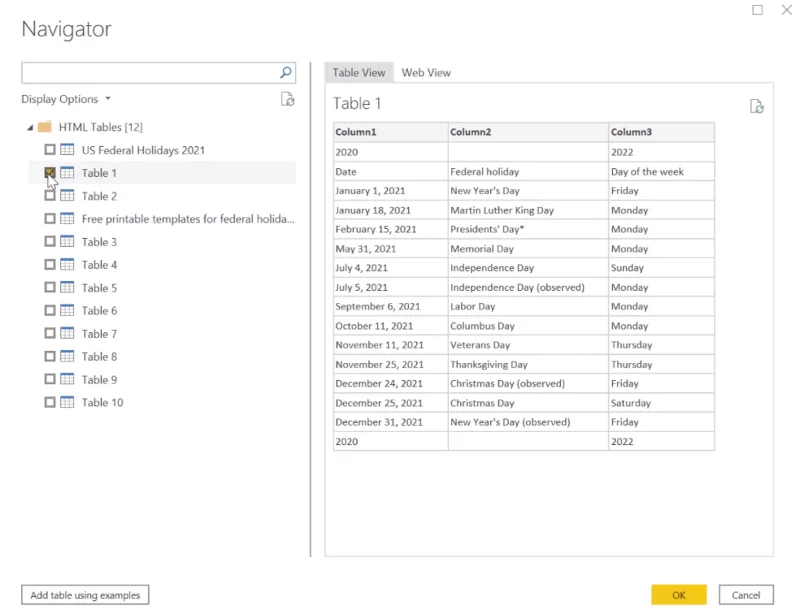
Task: Switch to the Web View tab
Action: 426,72
